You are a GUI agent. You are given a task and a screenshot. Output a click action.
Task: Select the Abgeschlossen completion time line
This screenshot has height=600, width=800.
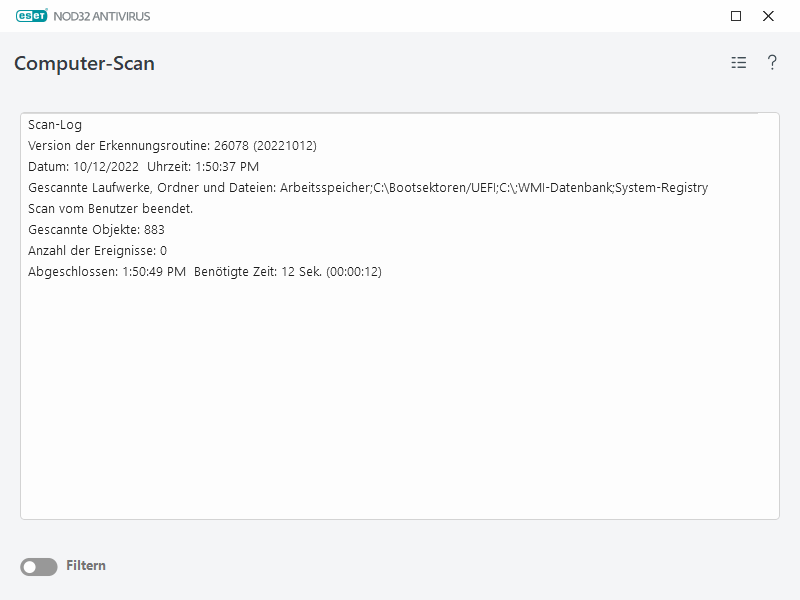click(x=205, y=270)
